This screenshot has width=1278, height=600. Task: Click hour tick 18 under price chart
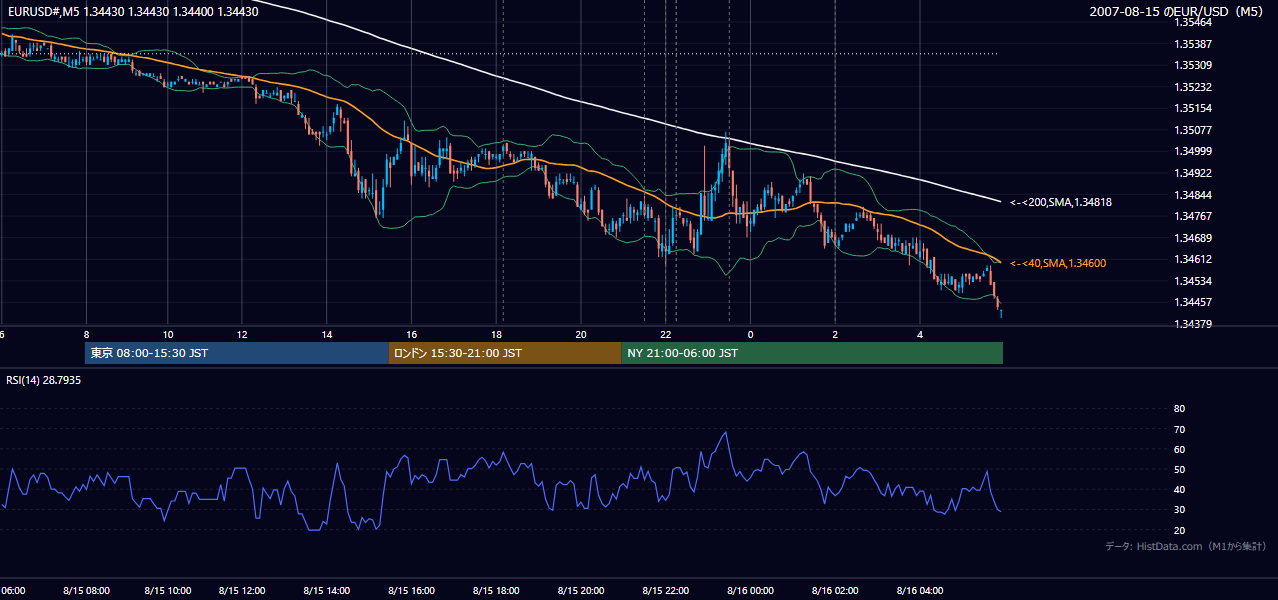497,333
